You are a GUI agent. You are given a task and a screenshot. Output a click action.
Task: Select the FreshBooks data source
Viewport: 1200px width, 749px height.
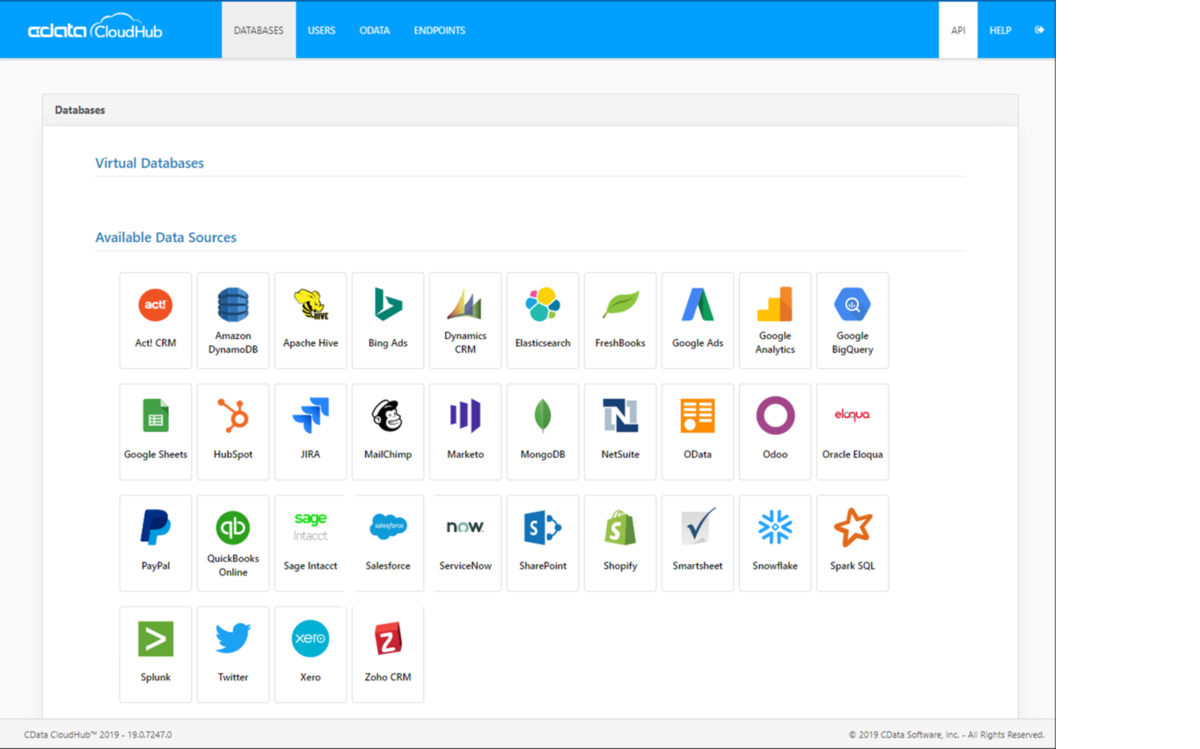(620, 320)
